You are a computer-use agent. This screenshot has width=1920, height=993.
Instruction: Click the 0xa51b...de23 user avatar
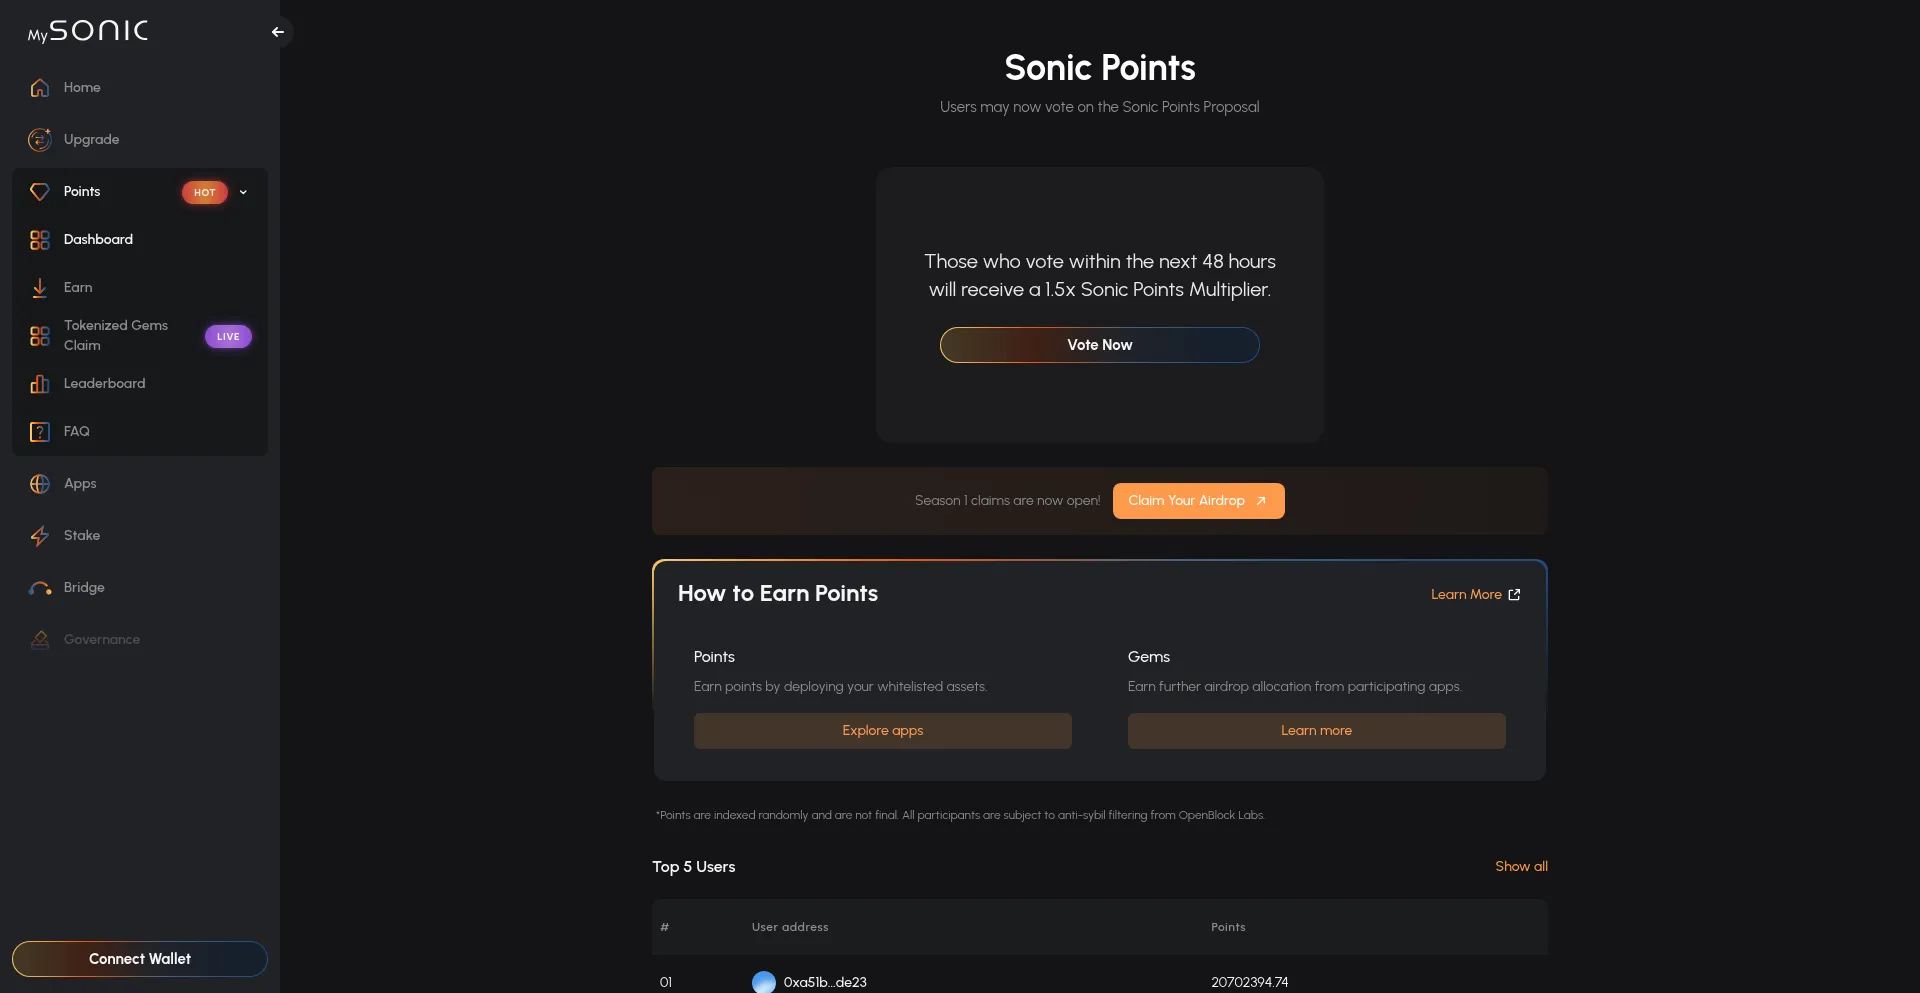click(x=764, y=982)
